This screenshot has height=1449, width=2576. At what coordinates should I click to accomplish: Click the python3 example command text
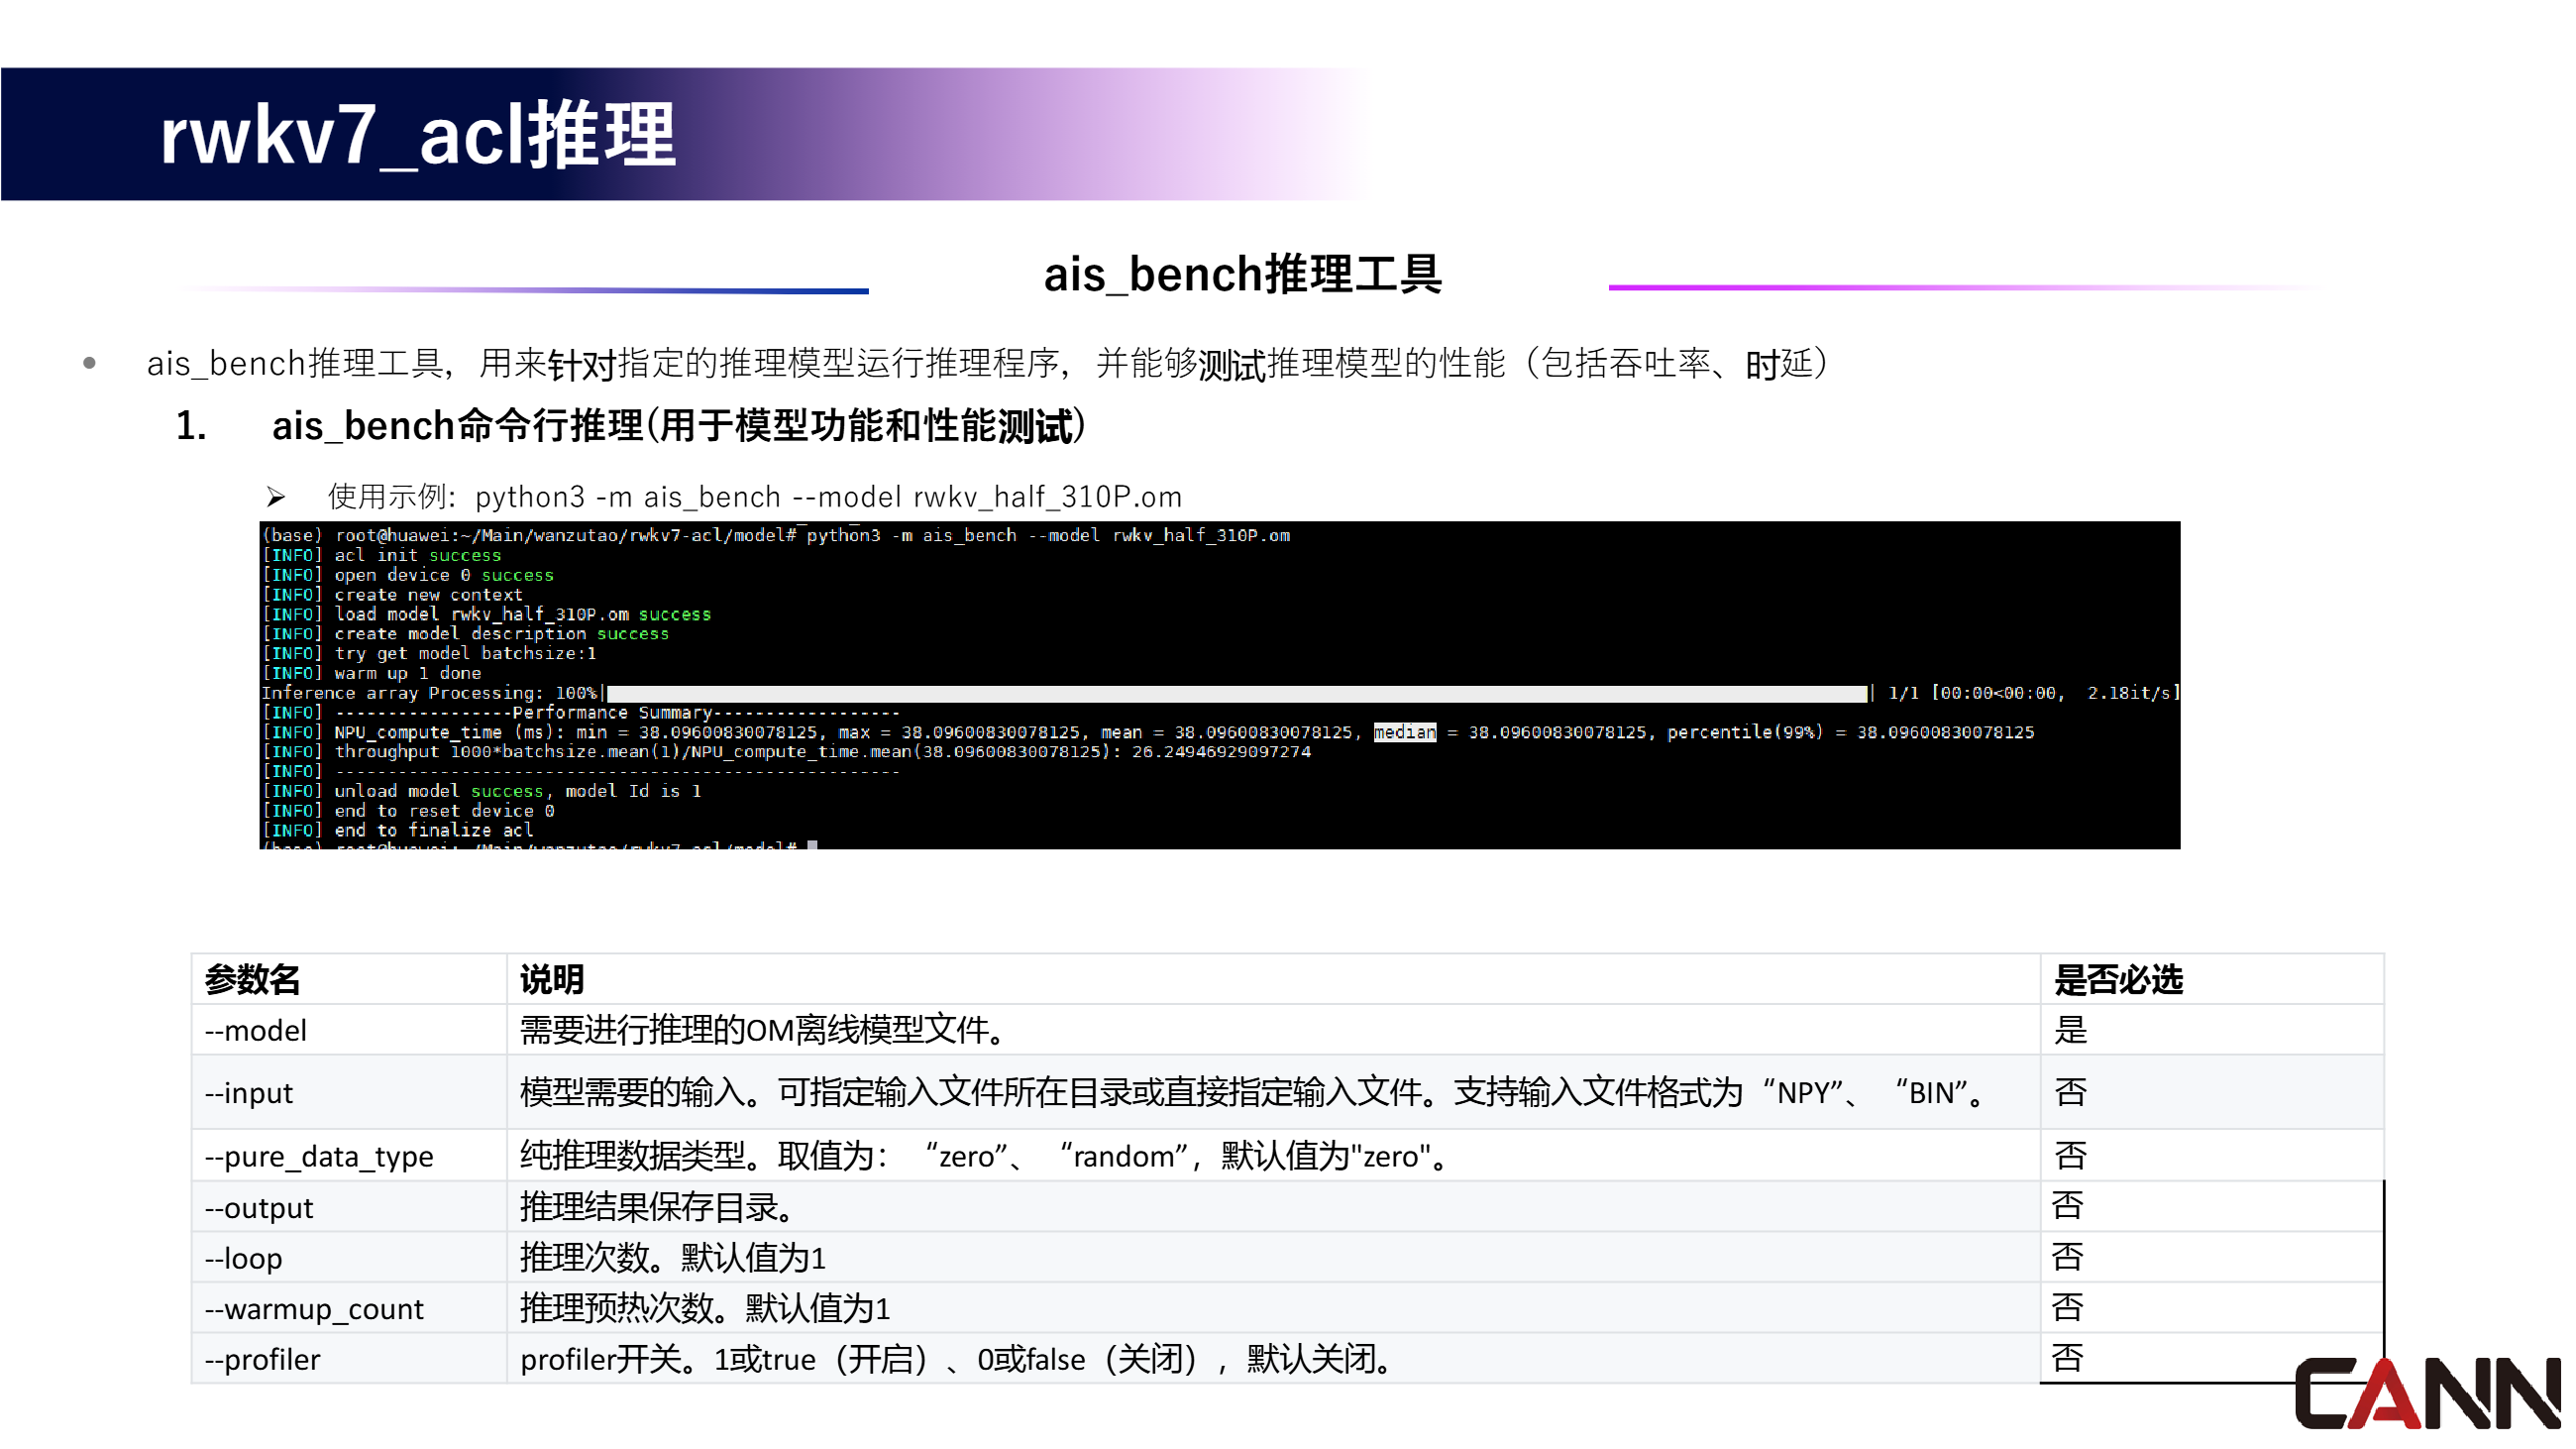tap(828, 497)
